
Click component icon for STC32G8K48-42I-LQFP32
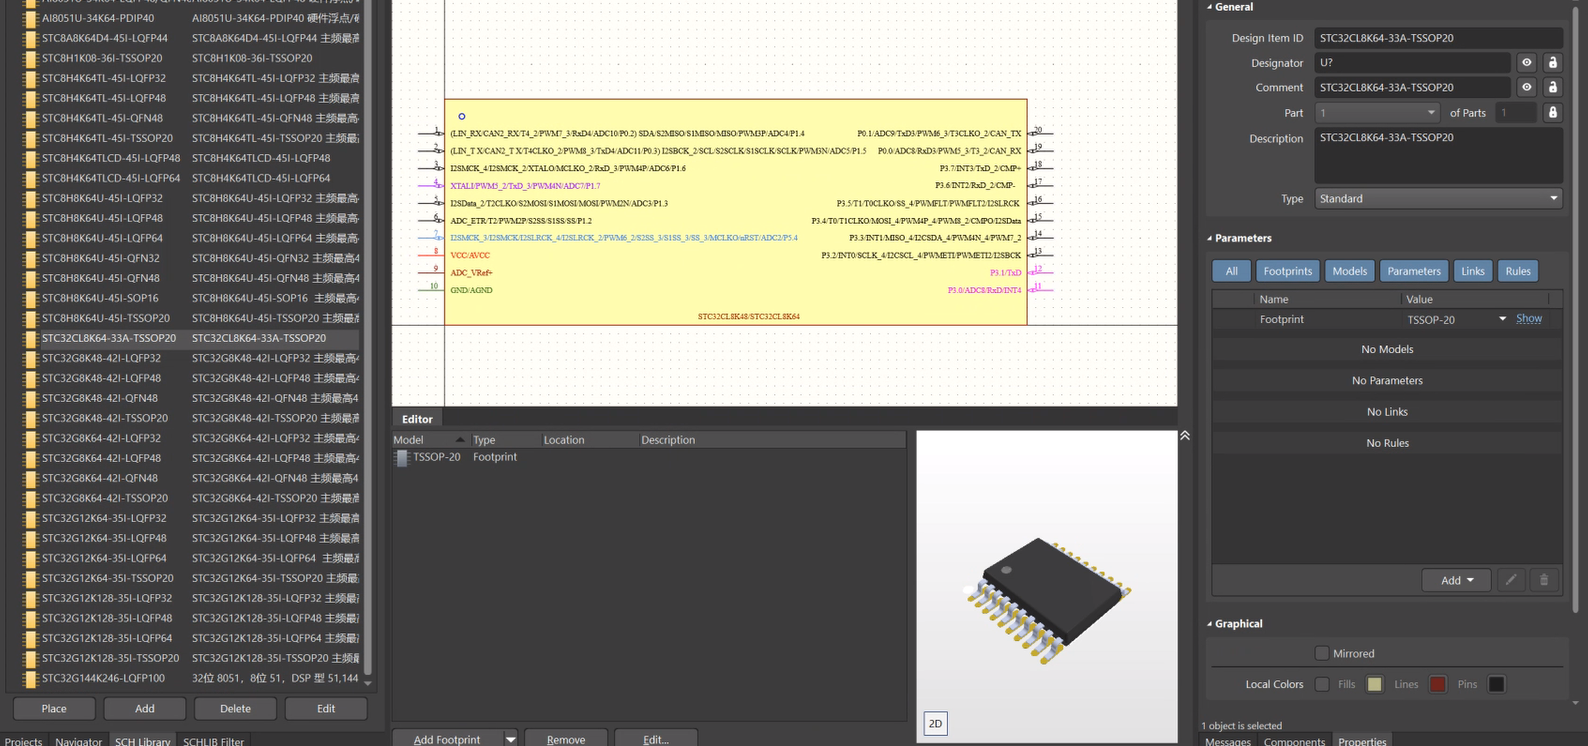coord(29,358)
